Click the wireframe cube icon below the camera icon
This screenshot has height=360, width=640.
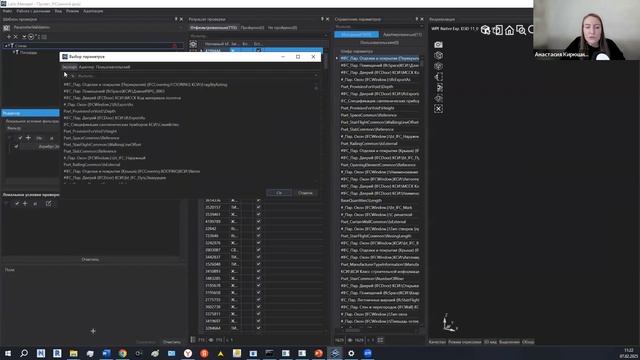pos(438,55)
